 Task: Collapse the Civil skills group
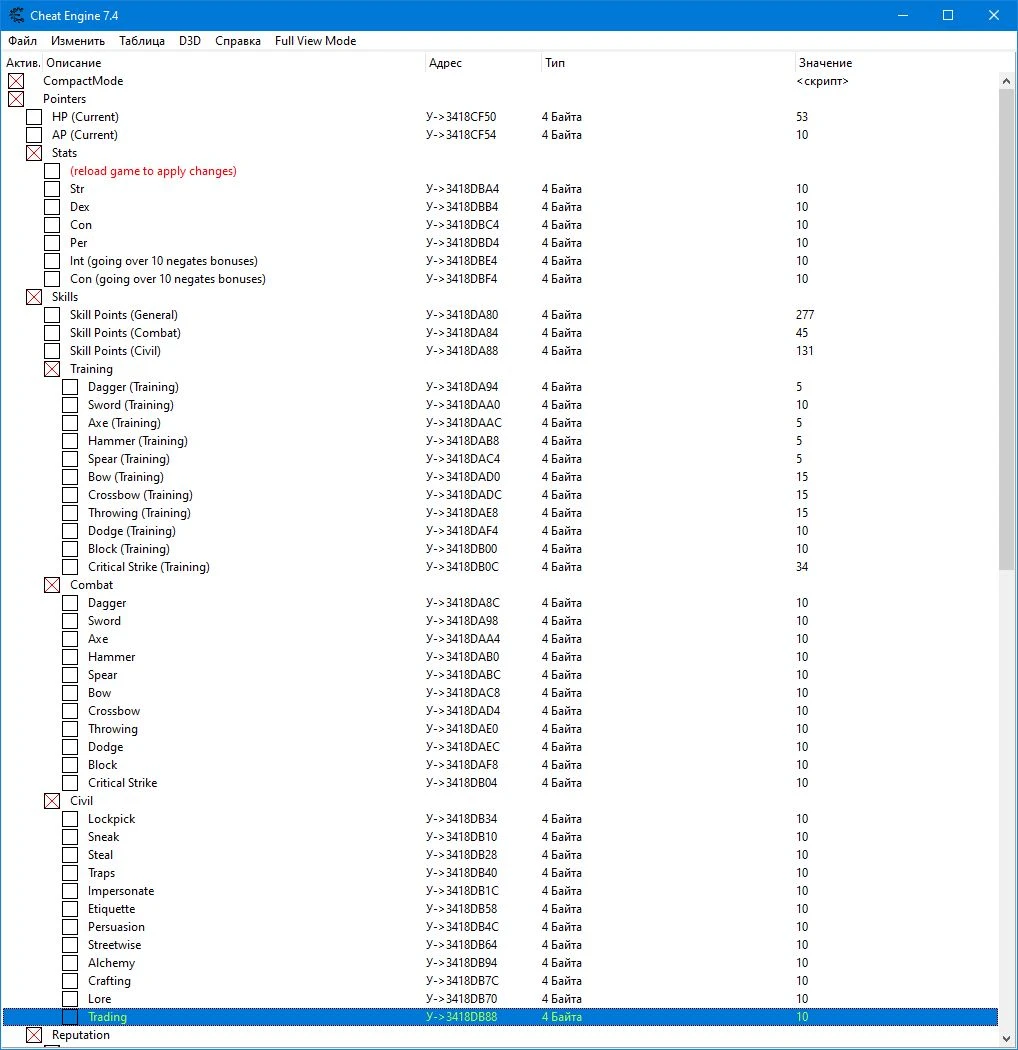coord(52,801)
